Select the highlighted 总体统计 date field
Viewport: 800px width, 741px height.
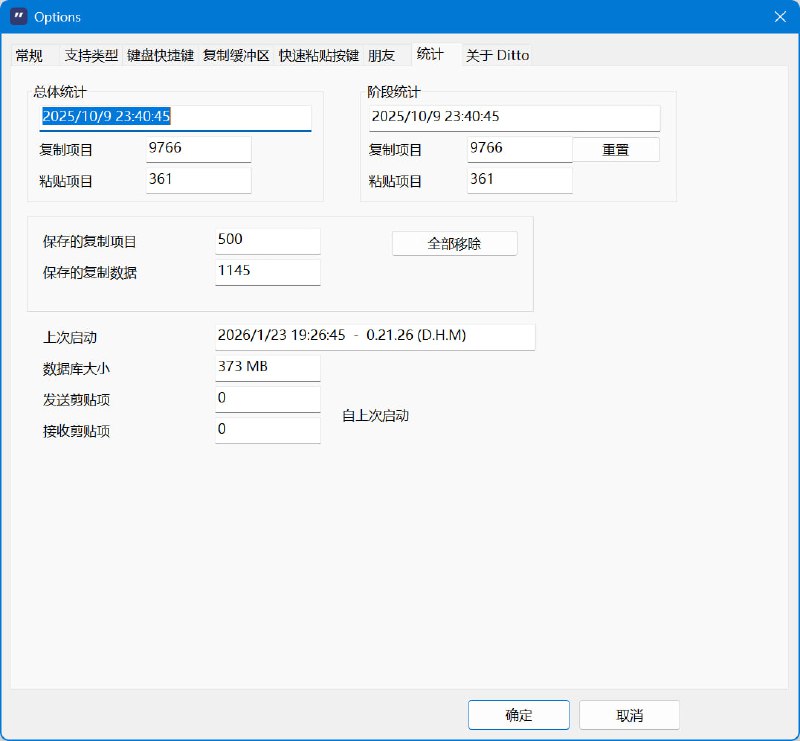click(x=178, y=117)
